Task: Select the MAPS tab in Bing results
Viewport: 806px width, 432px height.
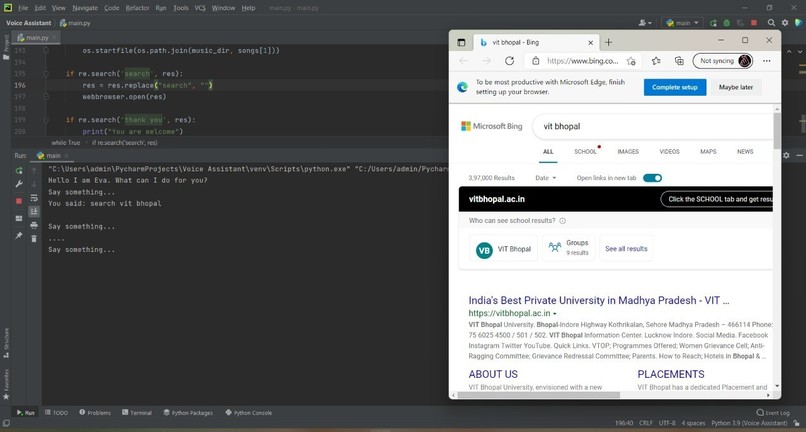Action: pos(708,152)
